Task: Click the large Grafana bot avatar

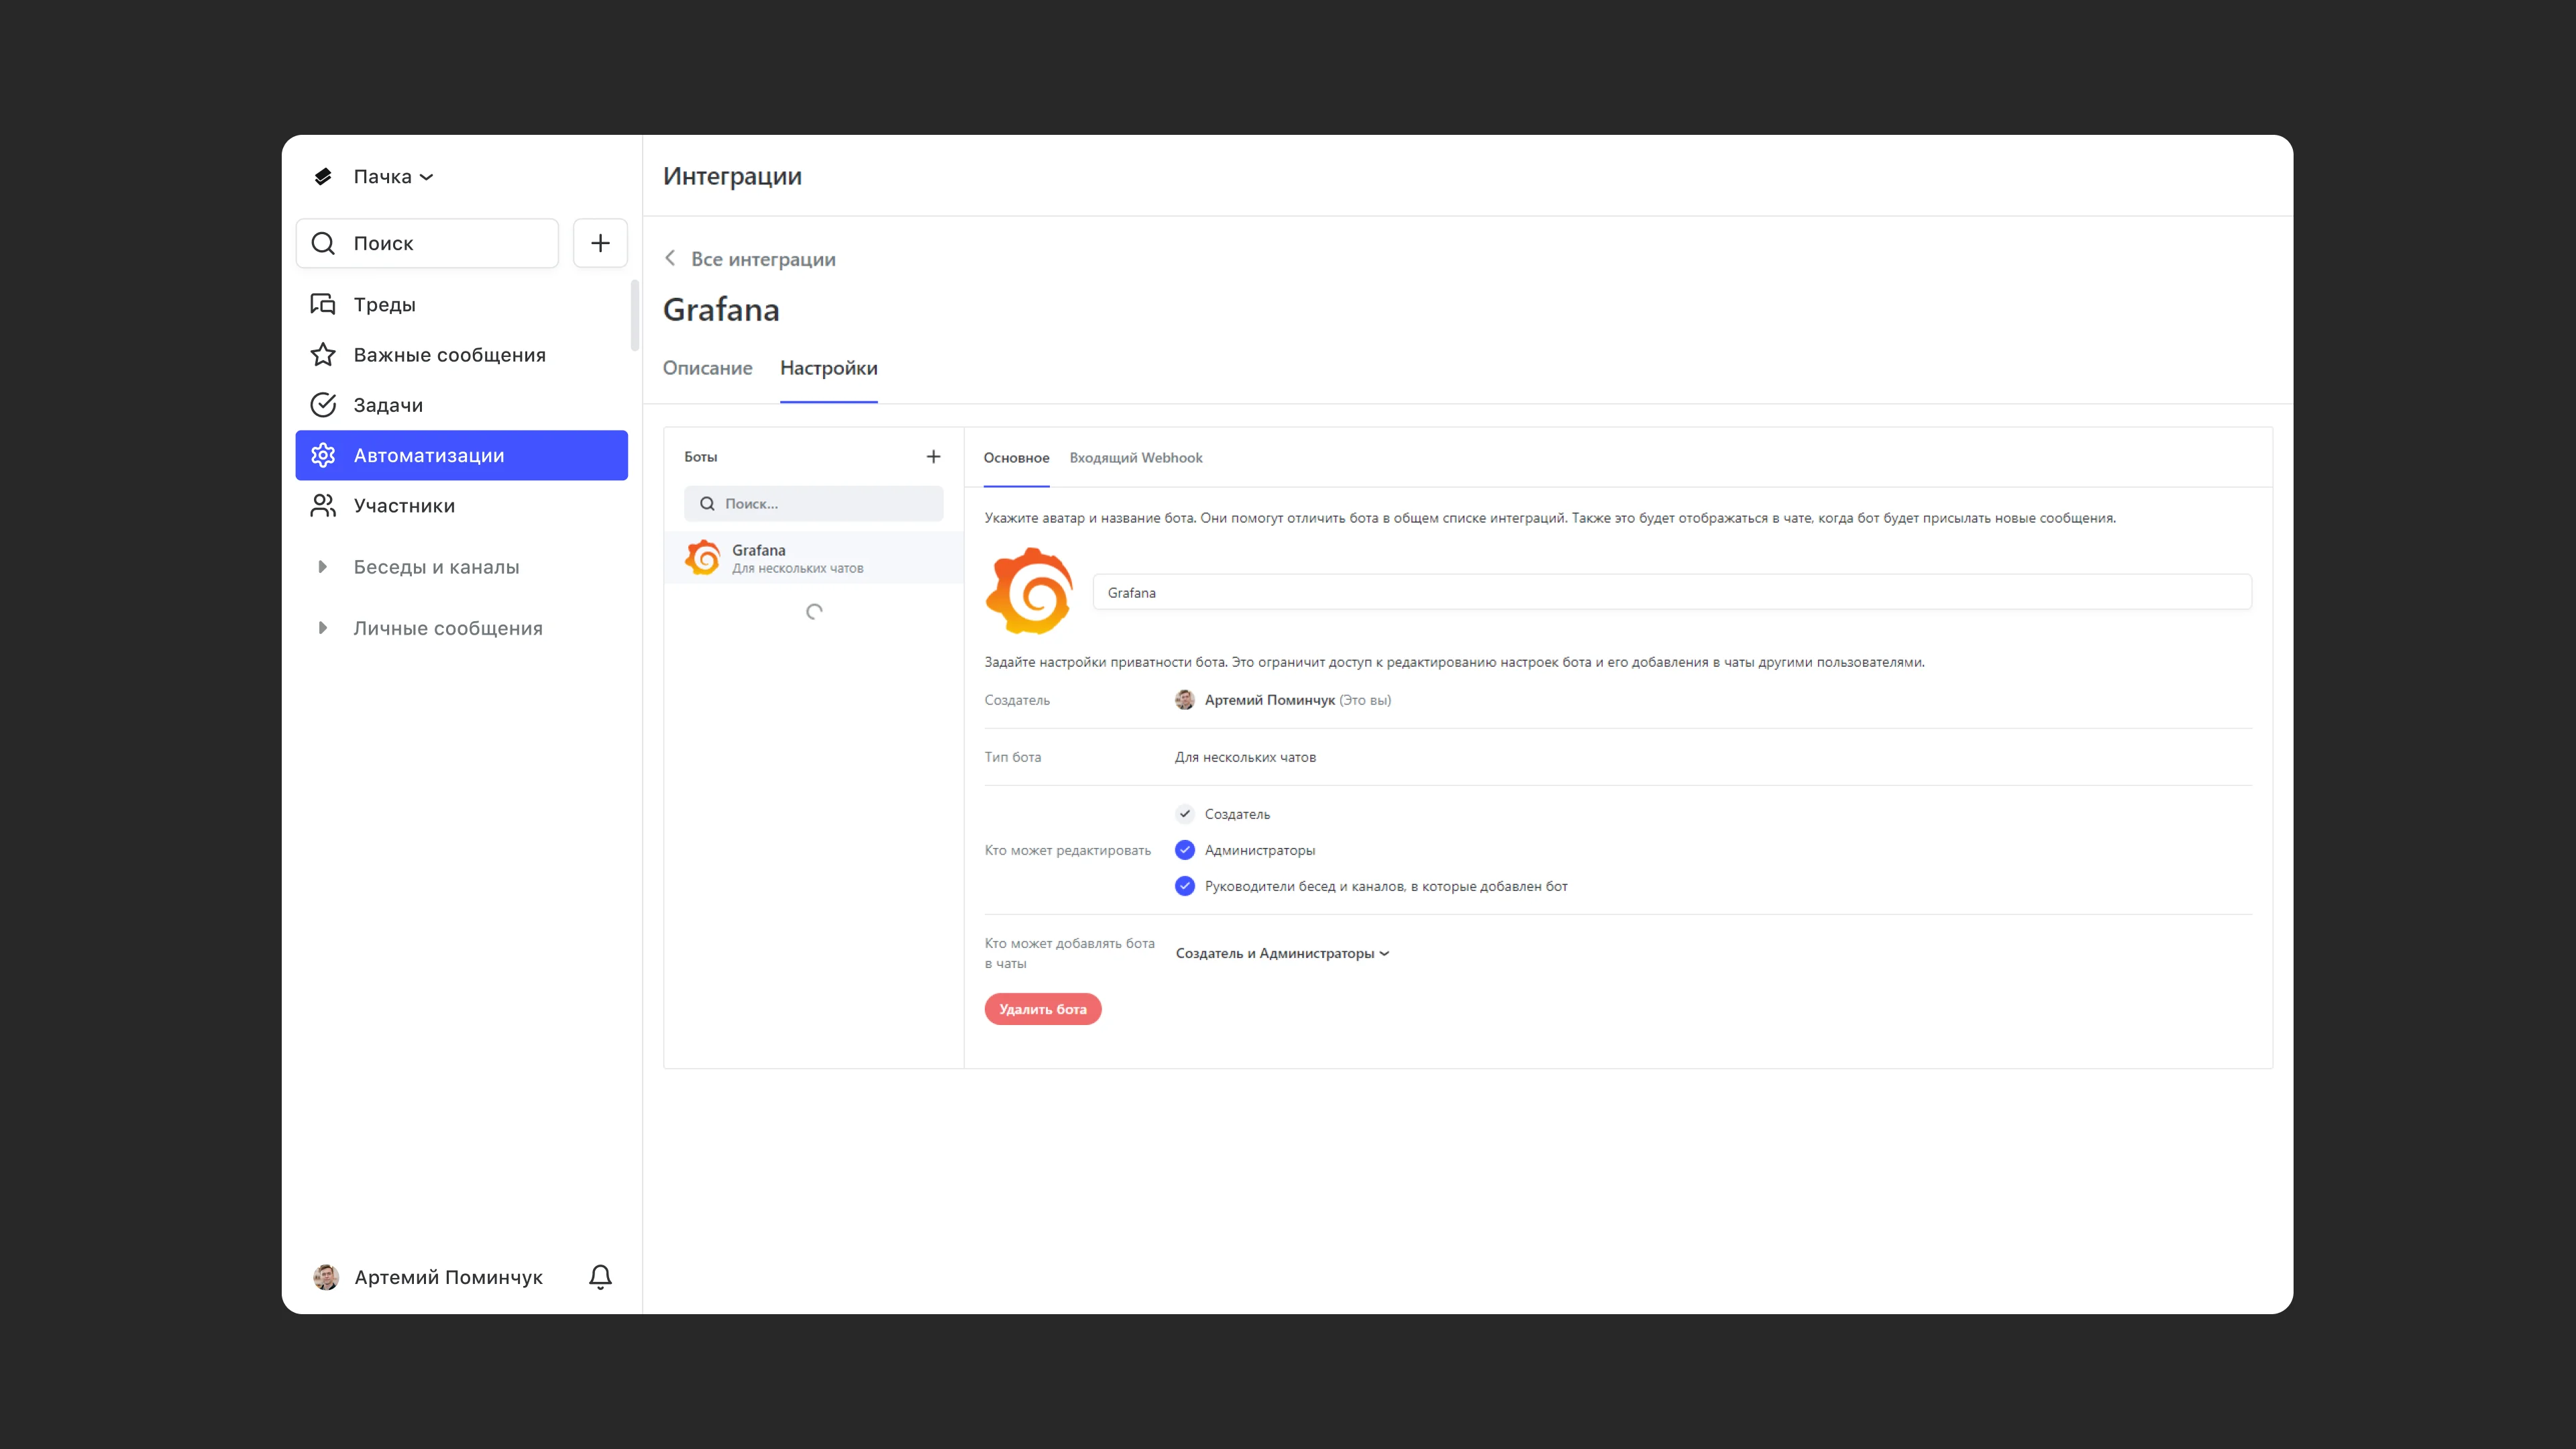Action: coord(1029,591)
